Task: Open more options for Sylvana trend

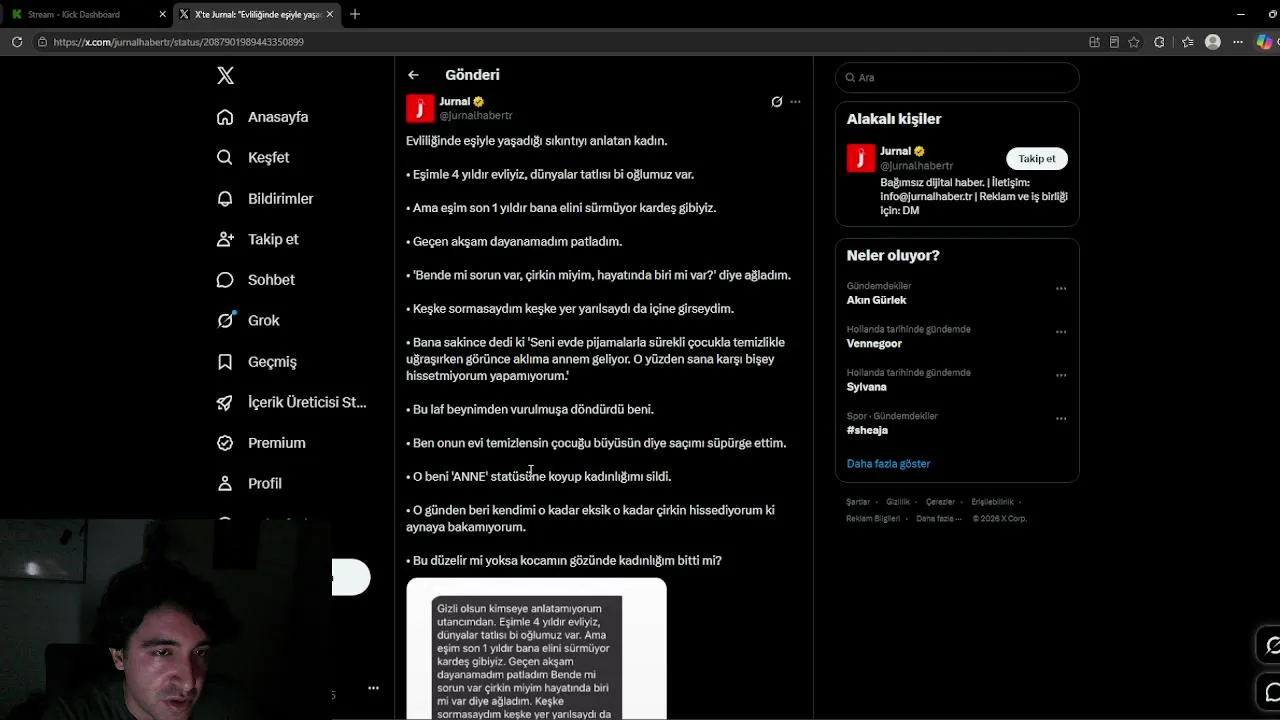Action: tap(1061, 376)
